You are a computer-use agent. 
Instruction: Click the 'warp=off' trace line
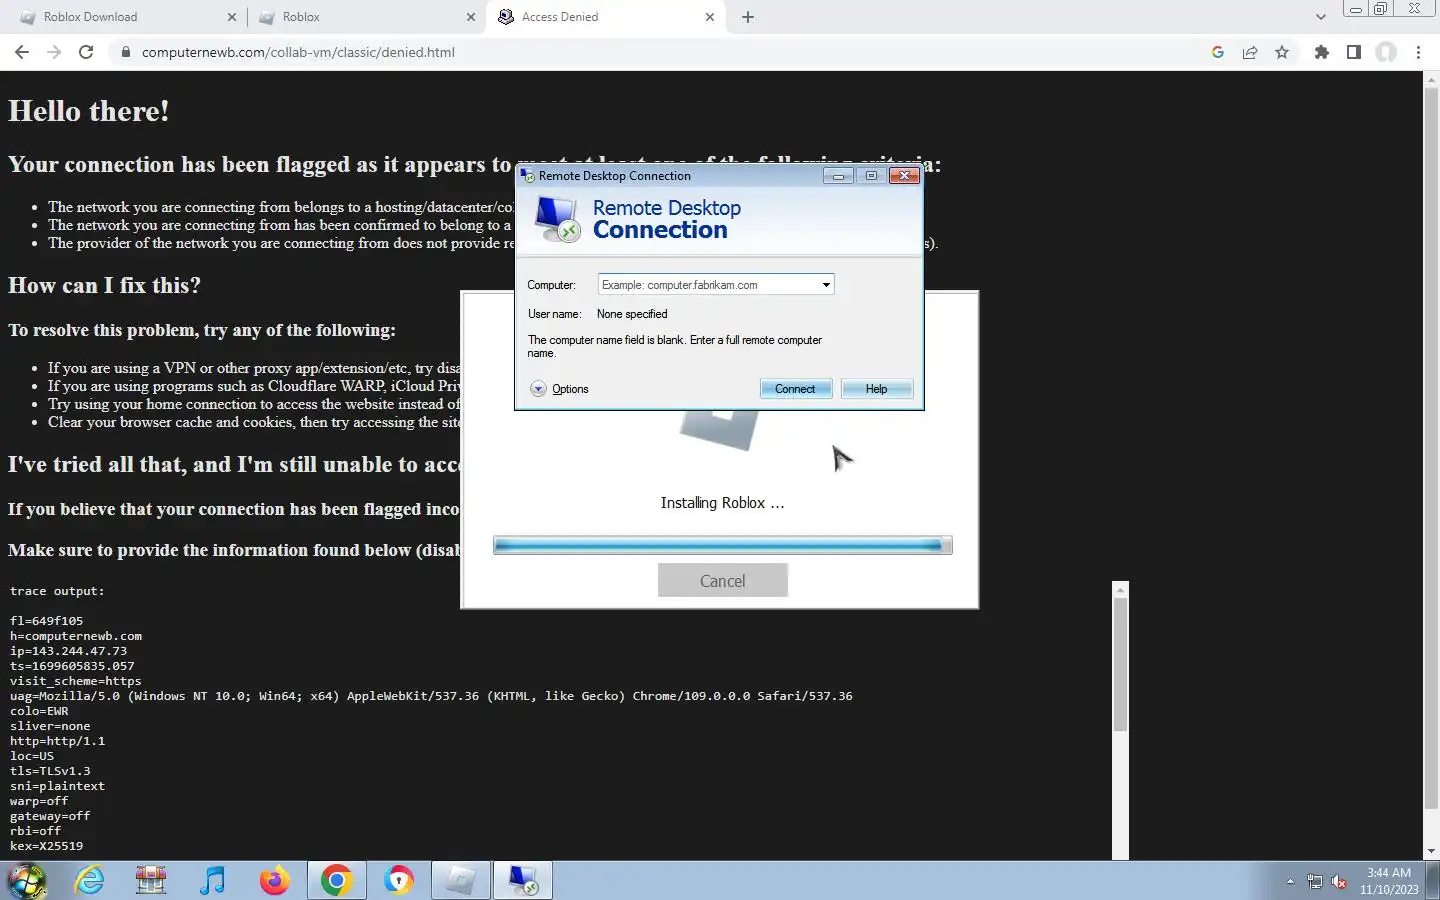pos(39,801)
